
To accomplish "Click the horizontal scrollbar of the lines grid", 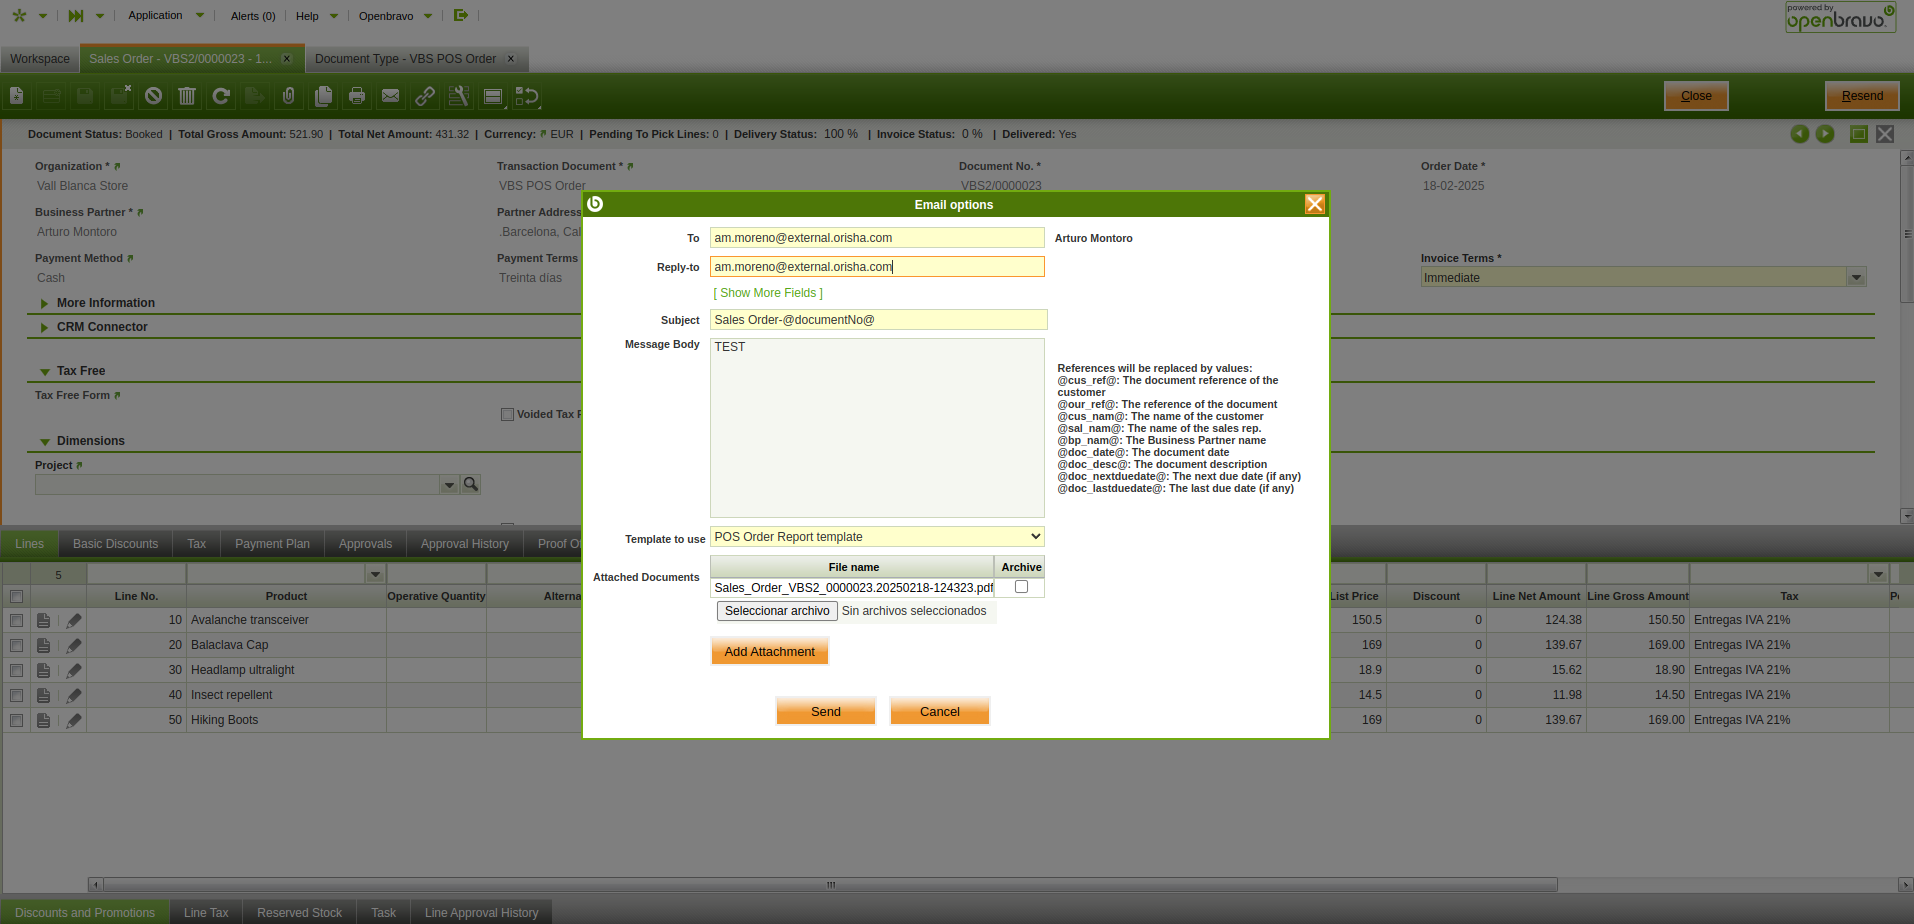I will 830,885.
